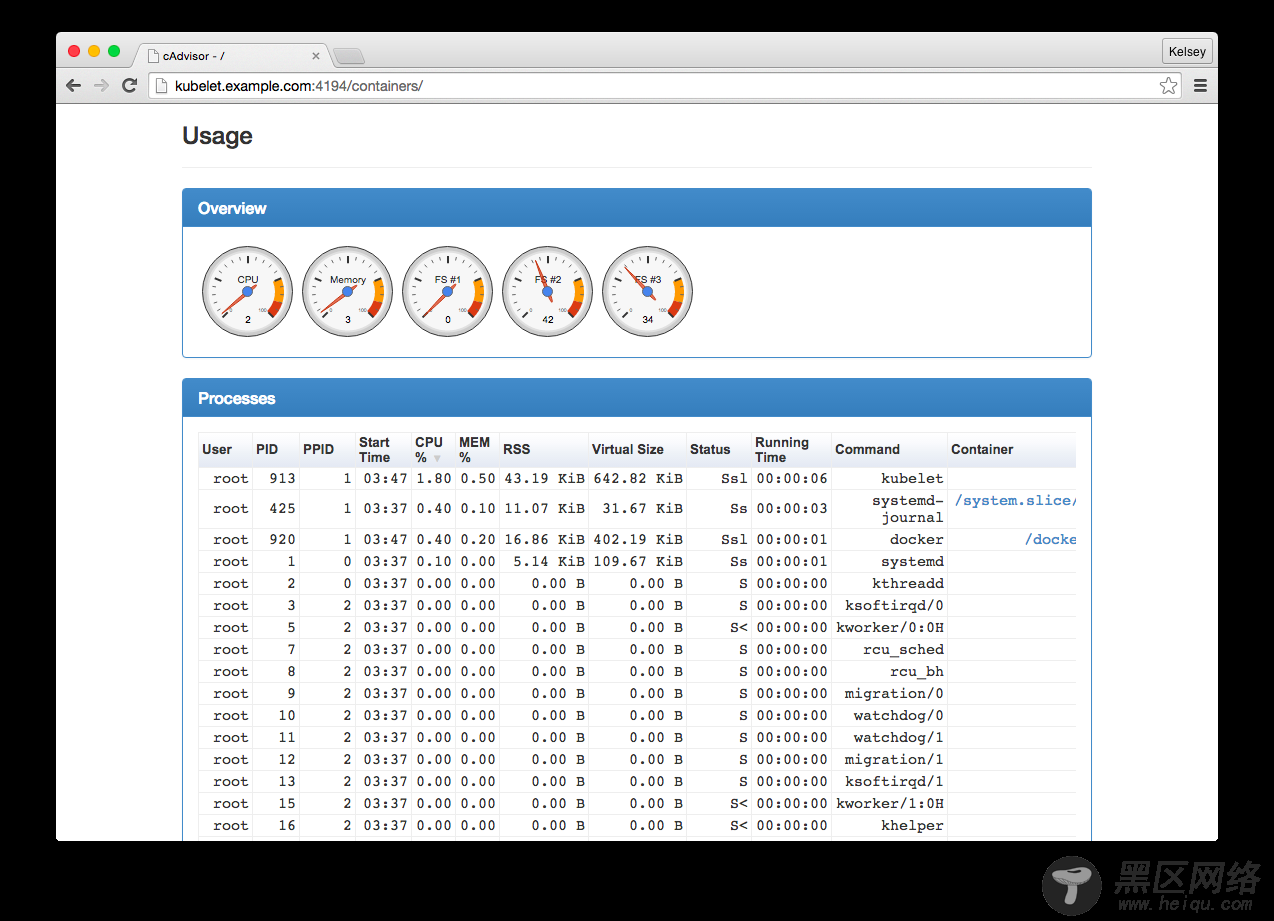This screenshot has height=921, width=1274.
Task: Click the FS #2 gauge
Action: (x=547, y=291)
